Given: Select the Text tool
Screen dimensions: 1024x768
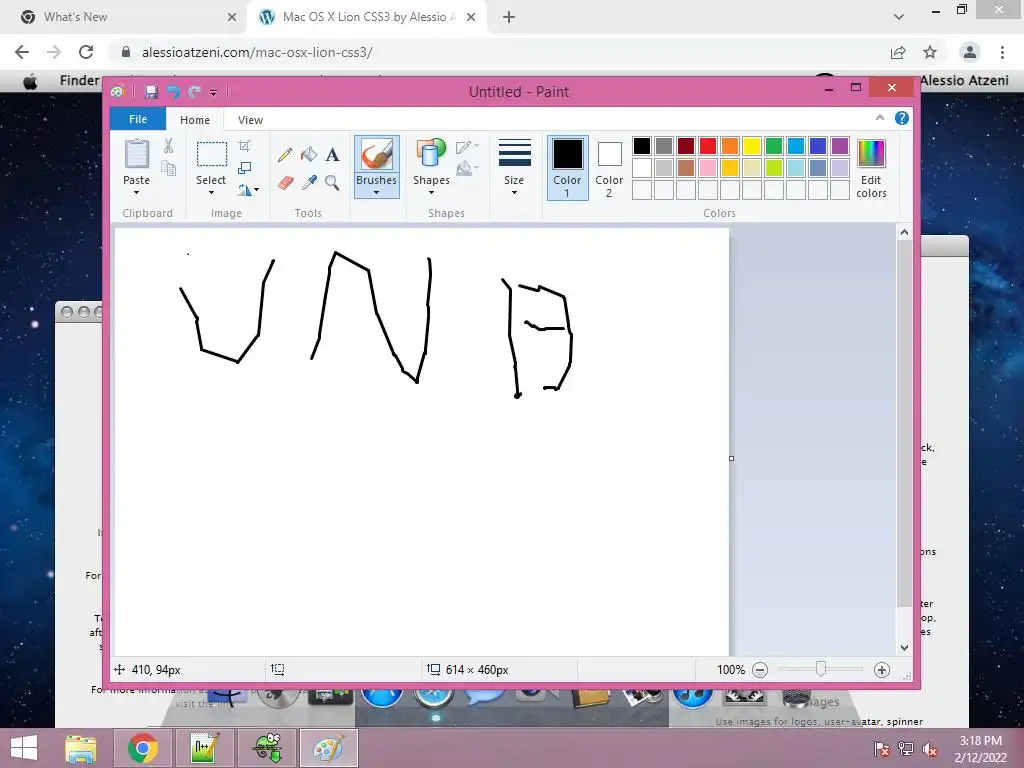Looking at the screenshot, I should coord(332,155).
